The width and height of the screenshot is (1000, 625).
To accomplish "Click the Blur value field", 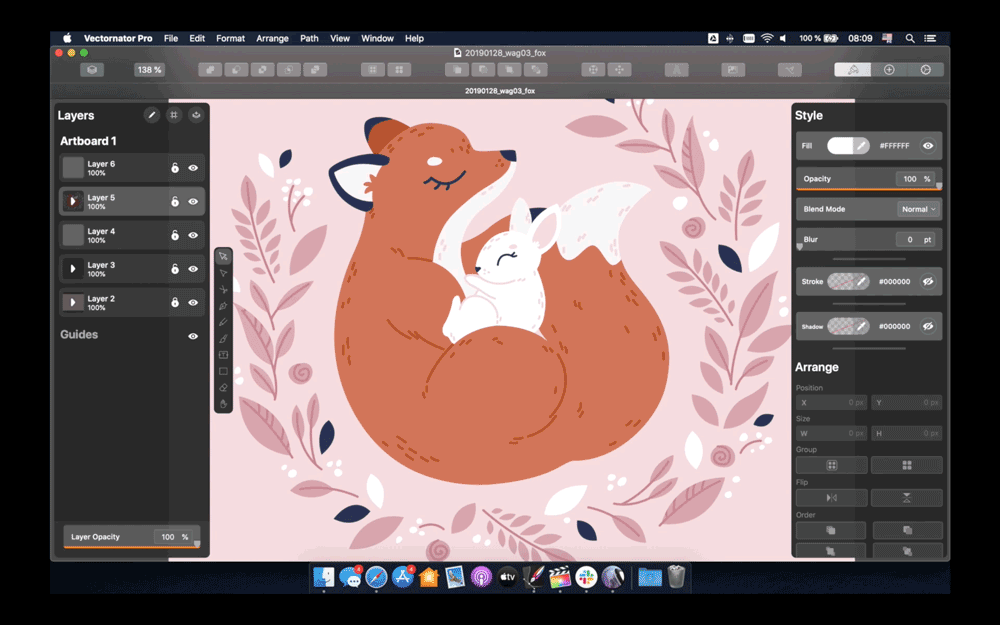I will (x=917, y=240).
